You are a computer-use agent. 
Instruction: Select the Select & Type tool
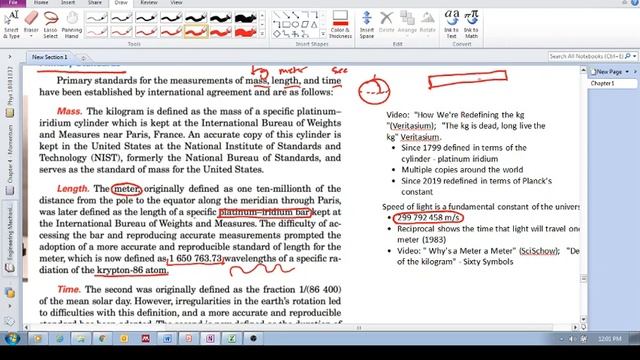coord(11,24)
